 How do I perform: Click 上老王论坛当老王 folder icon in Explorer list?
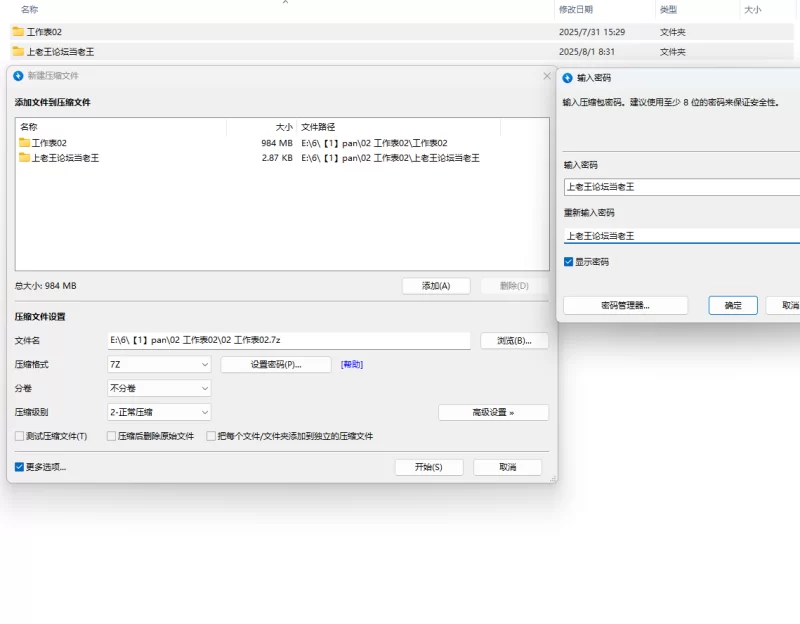pos(18,52)
